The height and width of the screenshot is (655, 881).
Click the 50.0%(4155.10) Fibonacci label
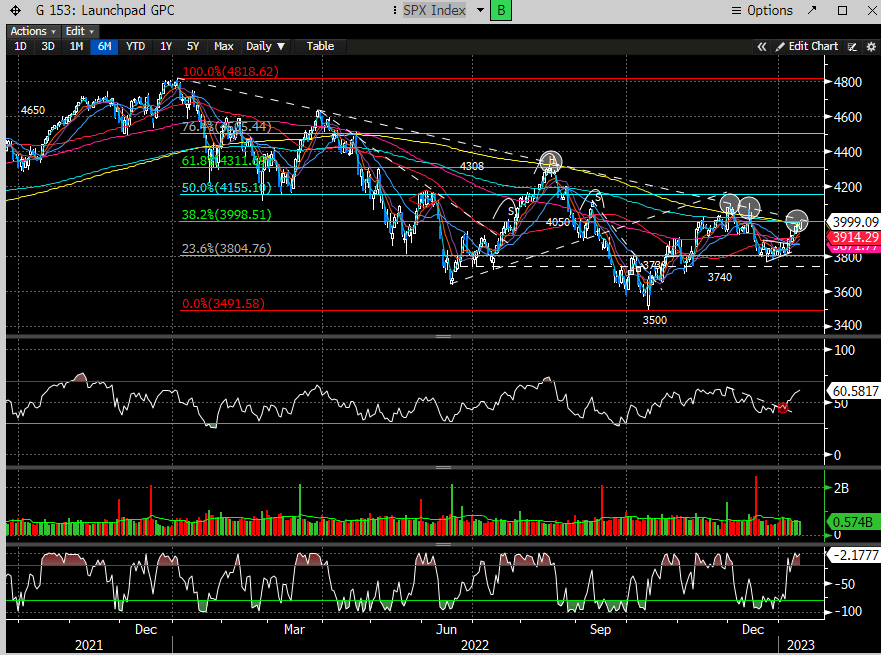coord(226,188)
